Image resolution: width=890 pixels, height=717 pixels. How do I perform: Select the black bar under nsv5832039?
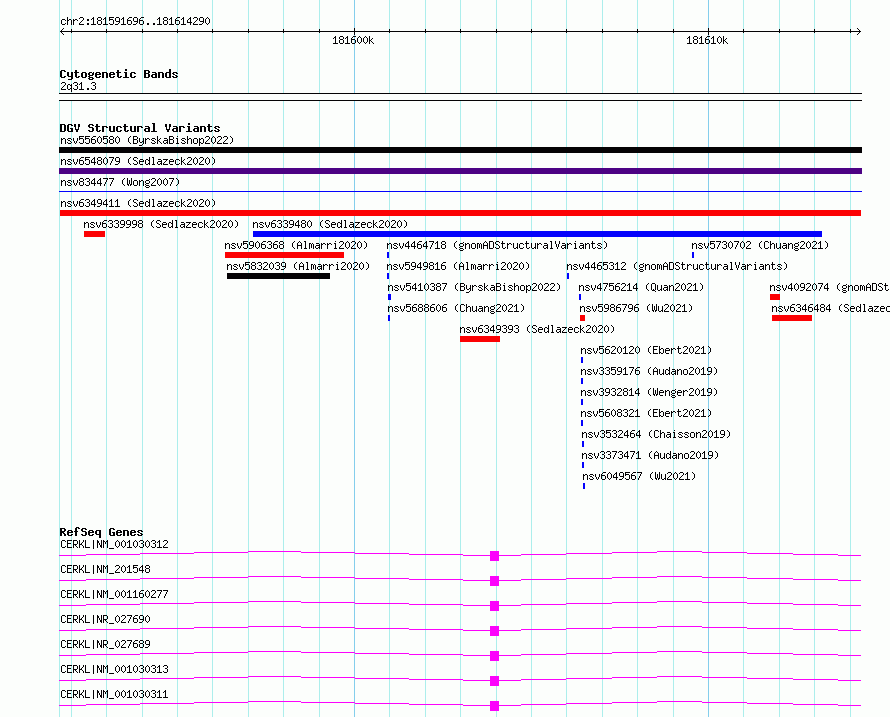[278, 276]
